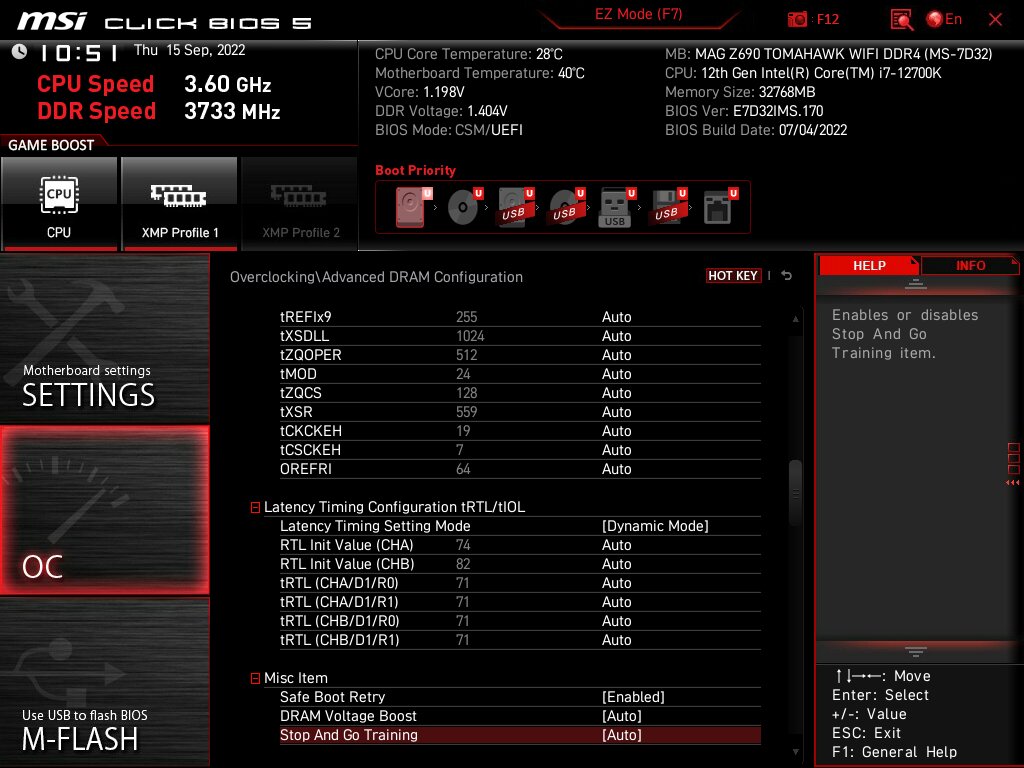Open M-FLASH BIOS flashing menu
The height and width of the screenshot is (768, 1024).
click(104, 682)
